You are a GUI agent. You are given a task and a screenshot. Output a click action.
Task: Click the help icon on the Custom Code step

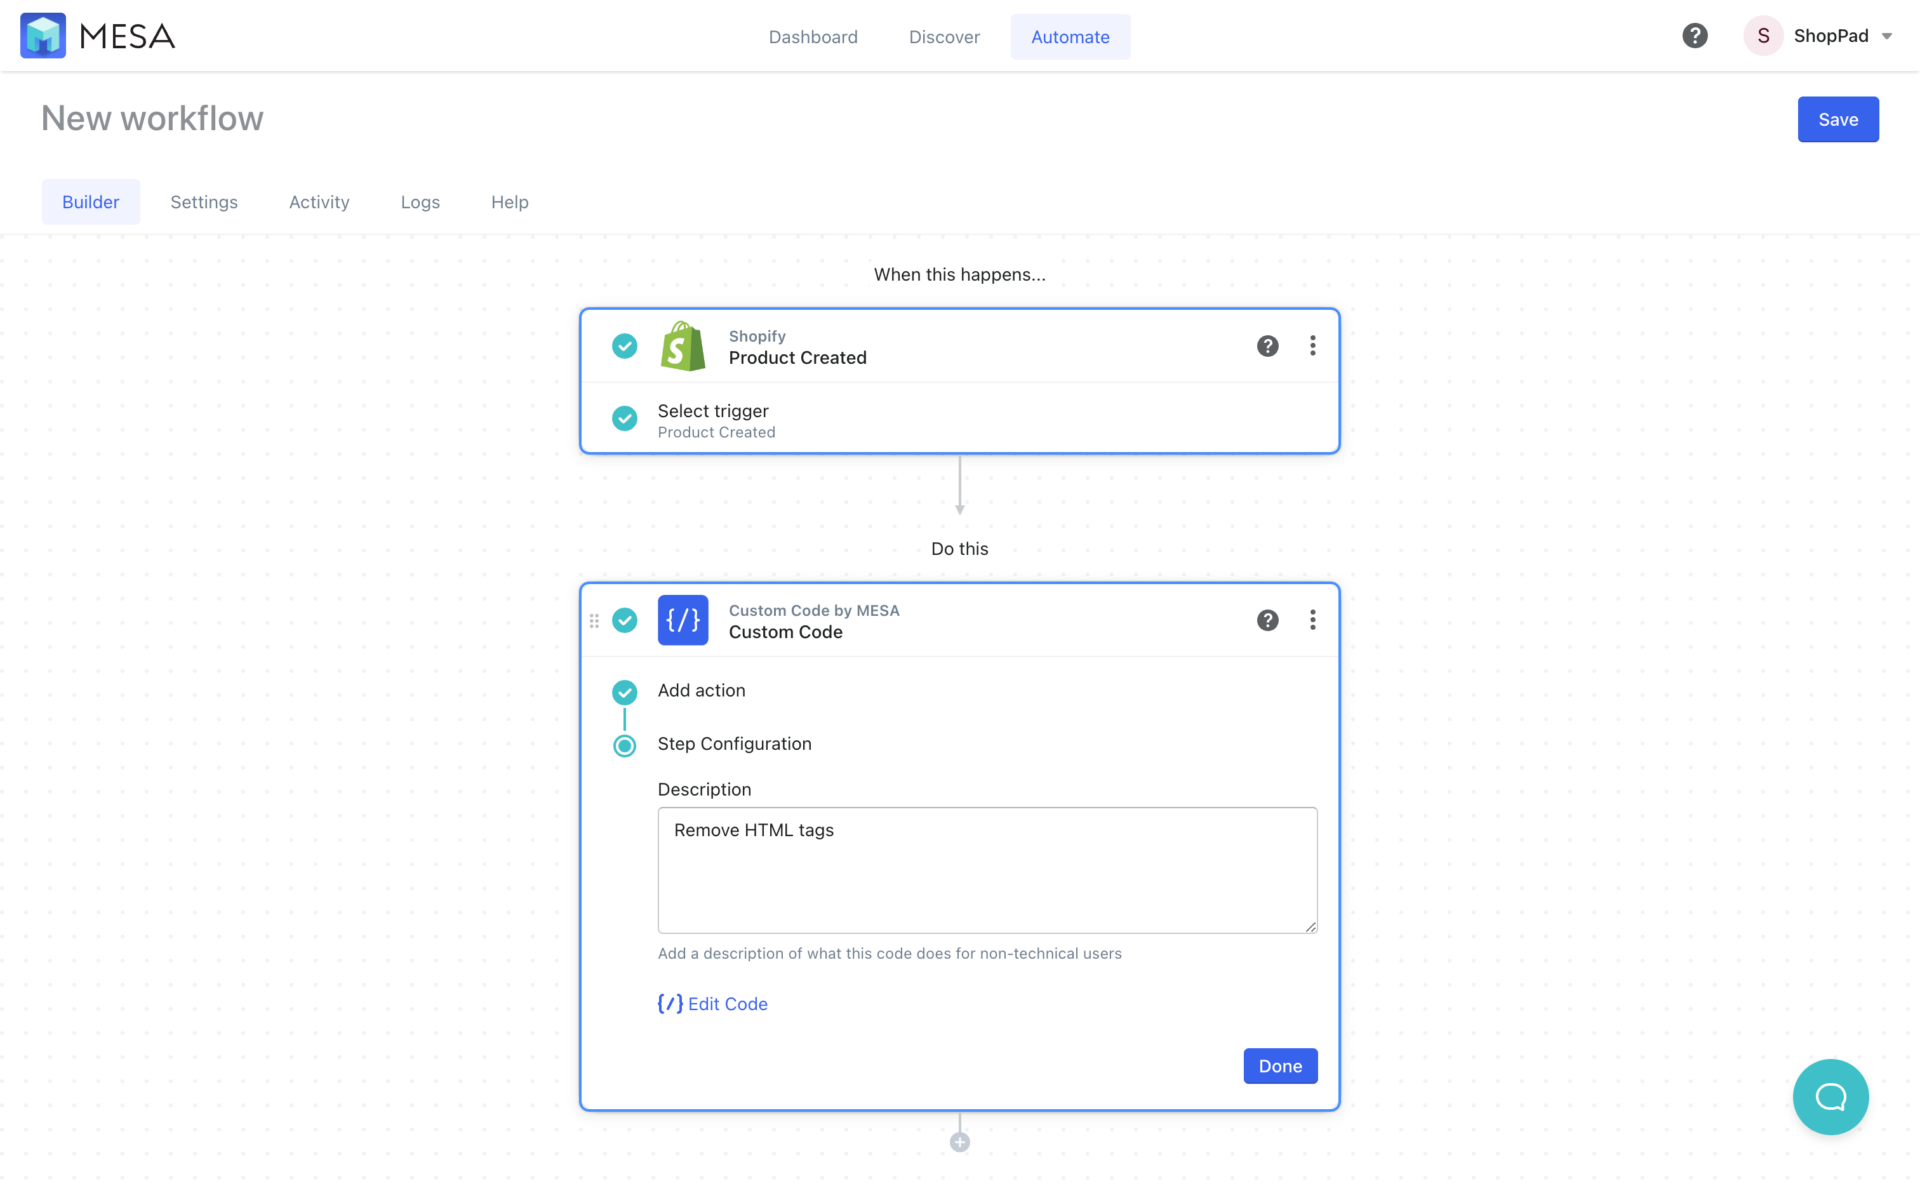click(x=1267, y=620)
